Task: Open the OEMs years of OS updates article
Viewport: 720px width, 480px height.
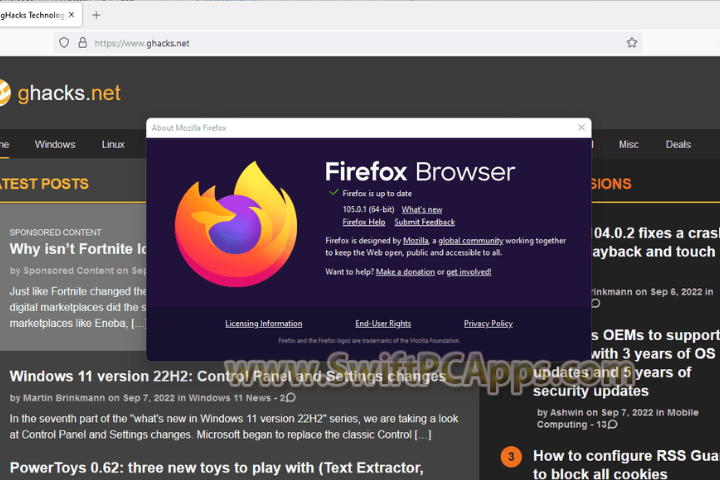Action: coord(626,363)
